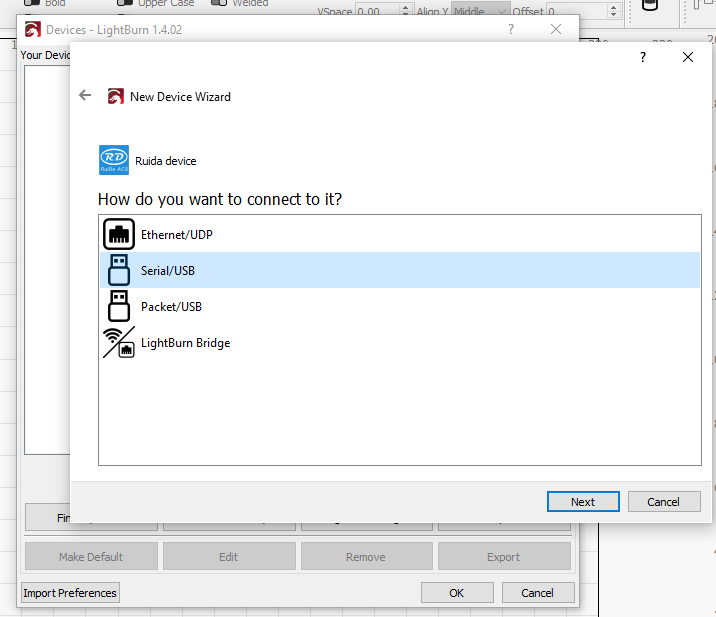Click Next in the wizard
The width and height of the screenshot is (716, 617).
pos(583,502)
